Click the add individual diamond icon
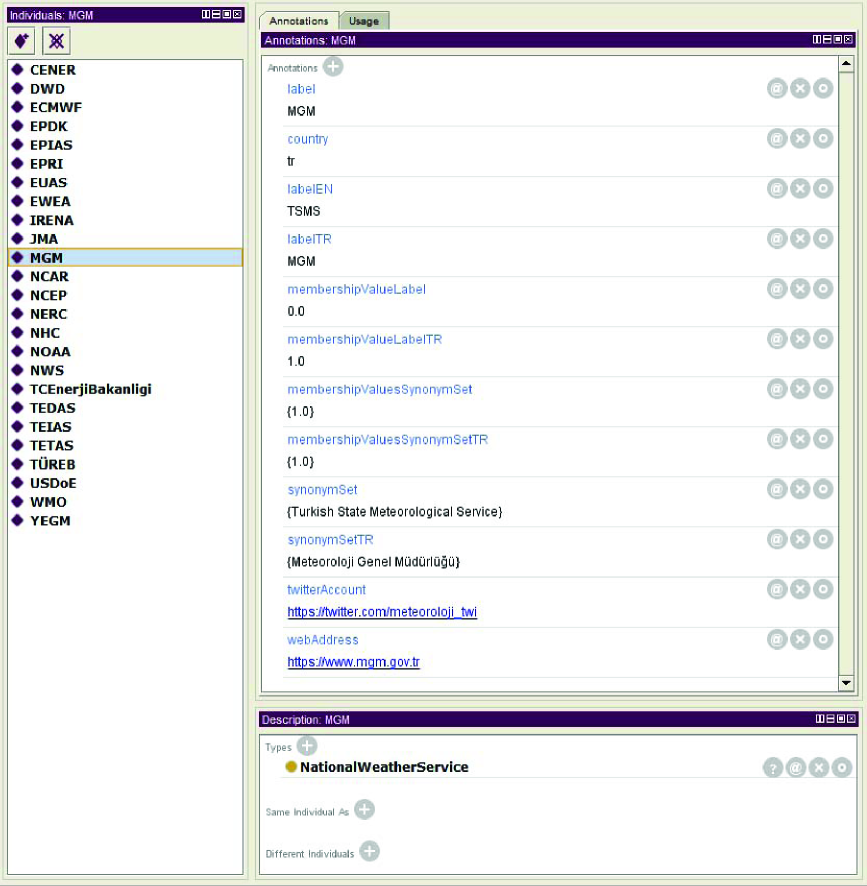 point(22,41)
